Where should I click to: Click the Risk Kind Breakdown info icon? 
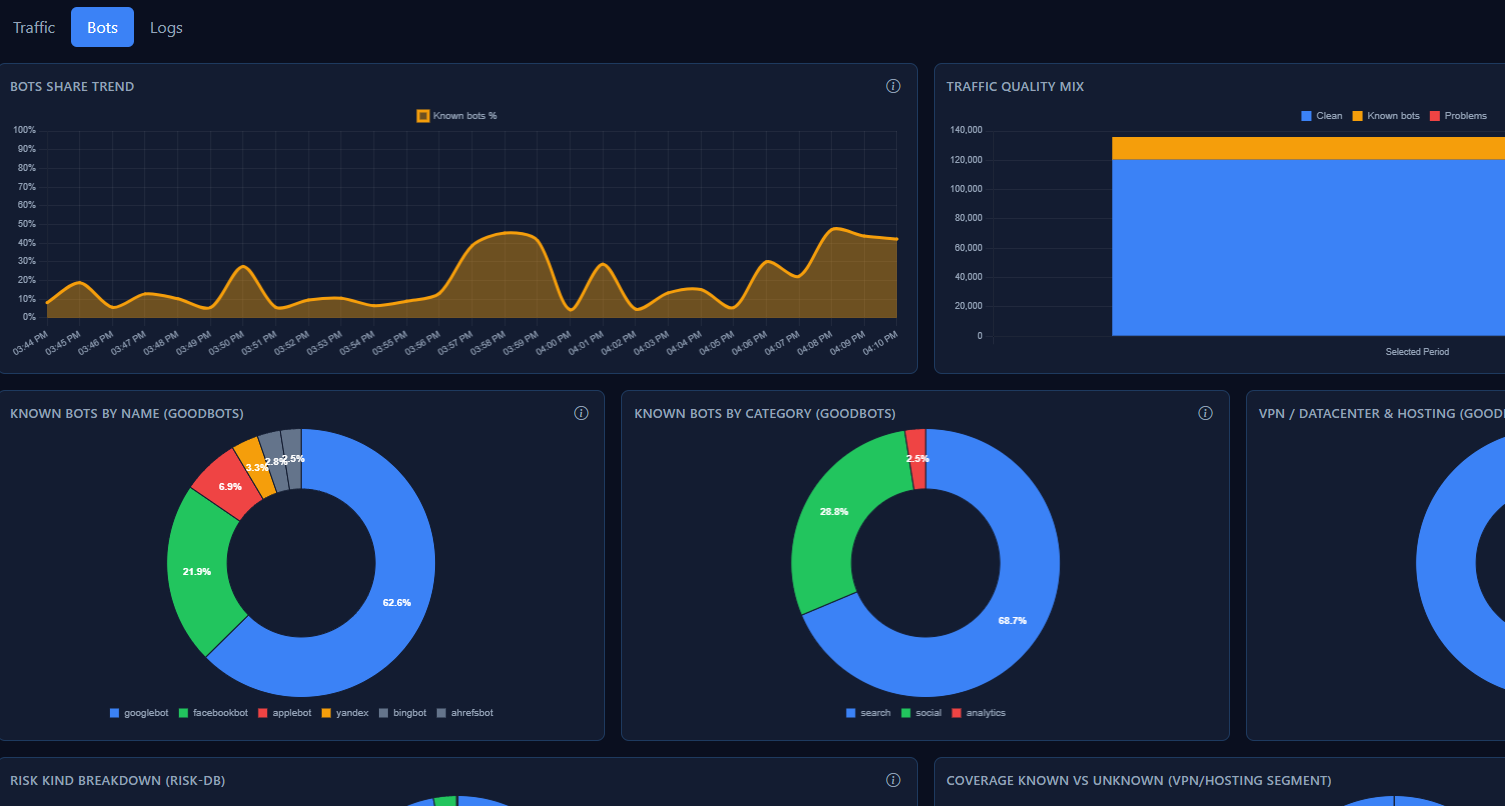click(893, 780)
